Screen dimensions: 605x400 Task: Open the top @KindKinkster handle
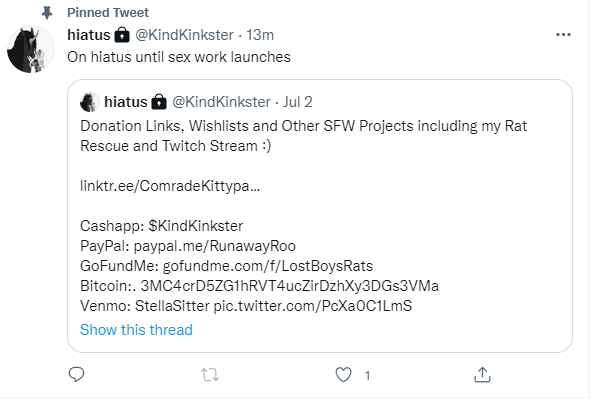pos(184,35)
